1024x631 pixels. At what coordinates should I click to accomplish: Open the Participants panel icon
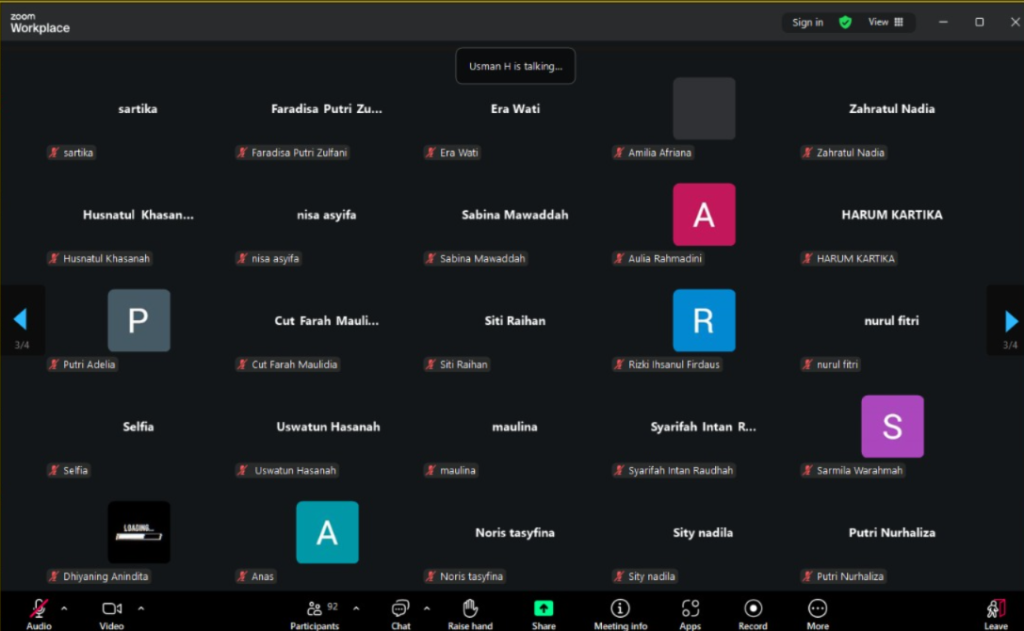pos(314,609)
